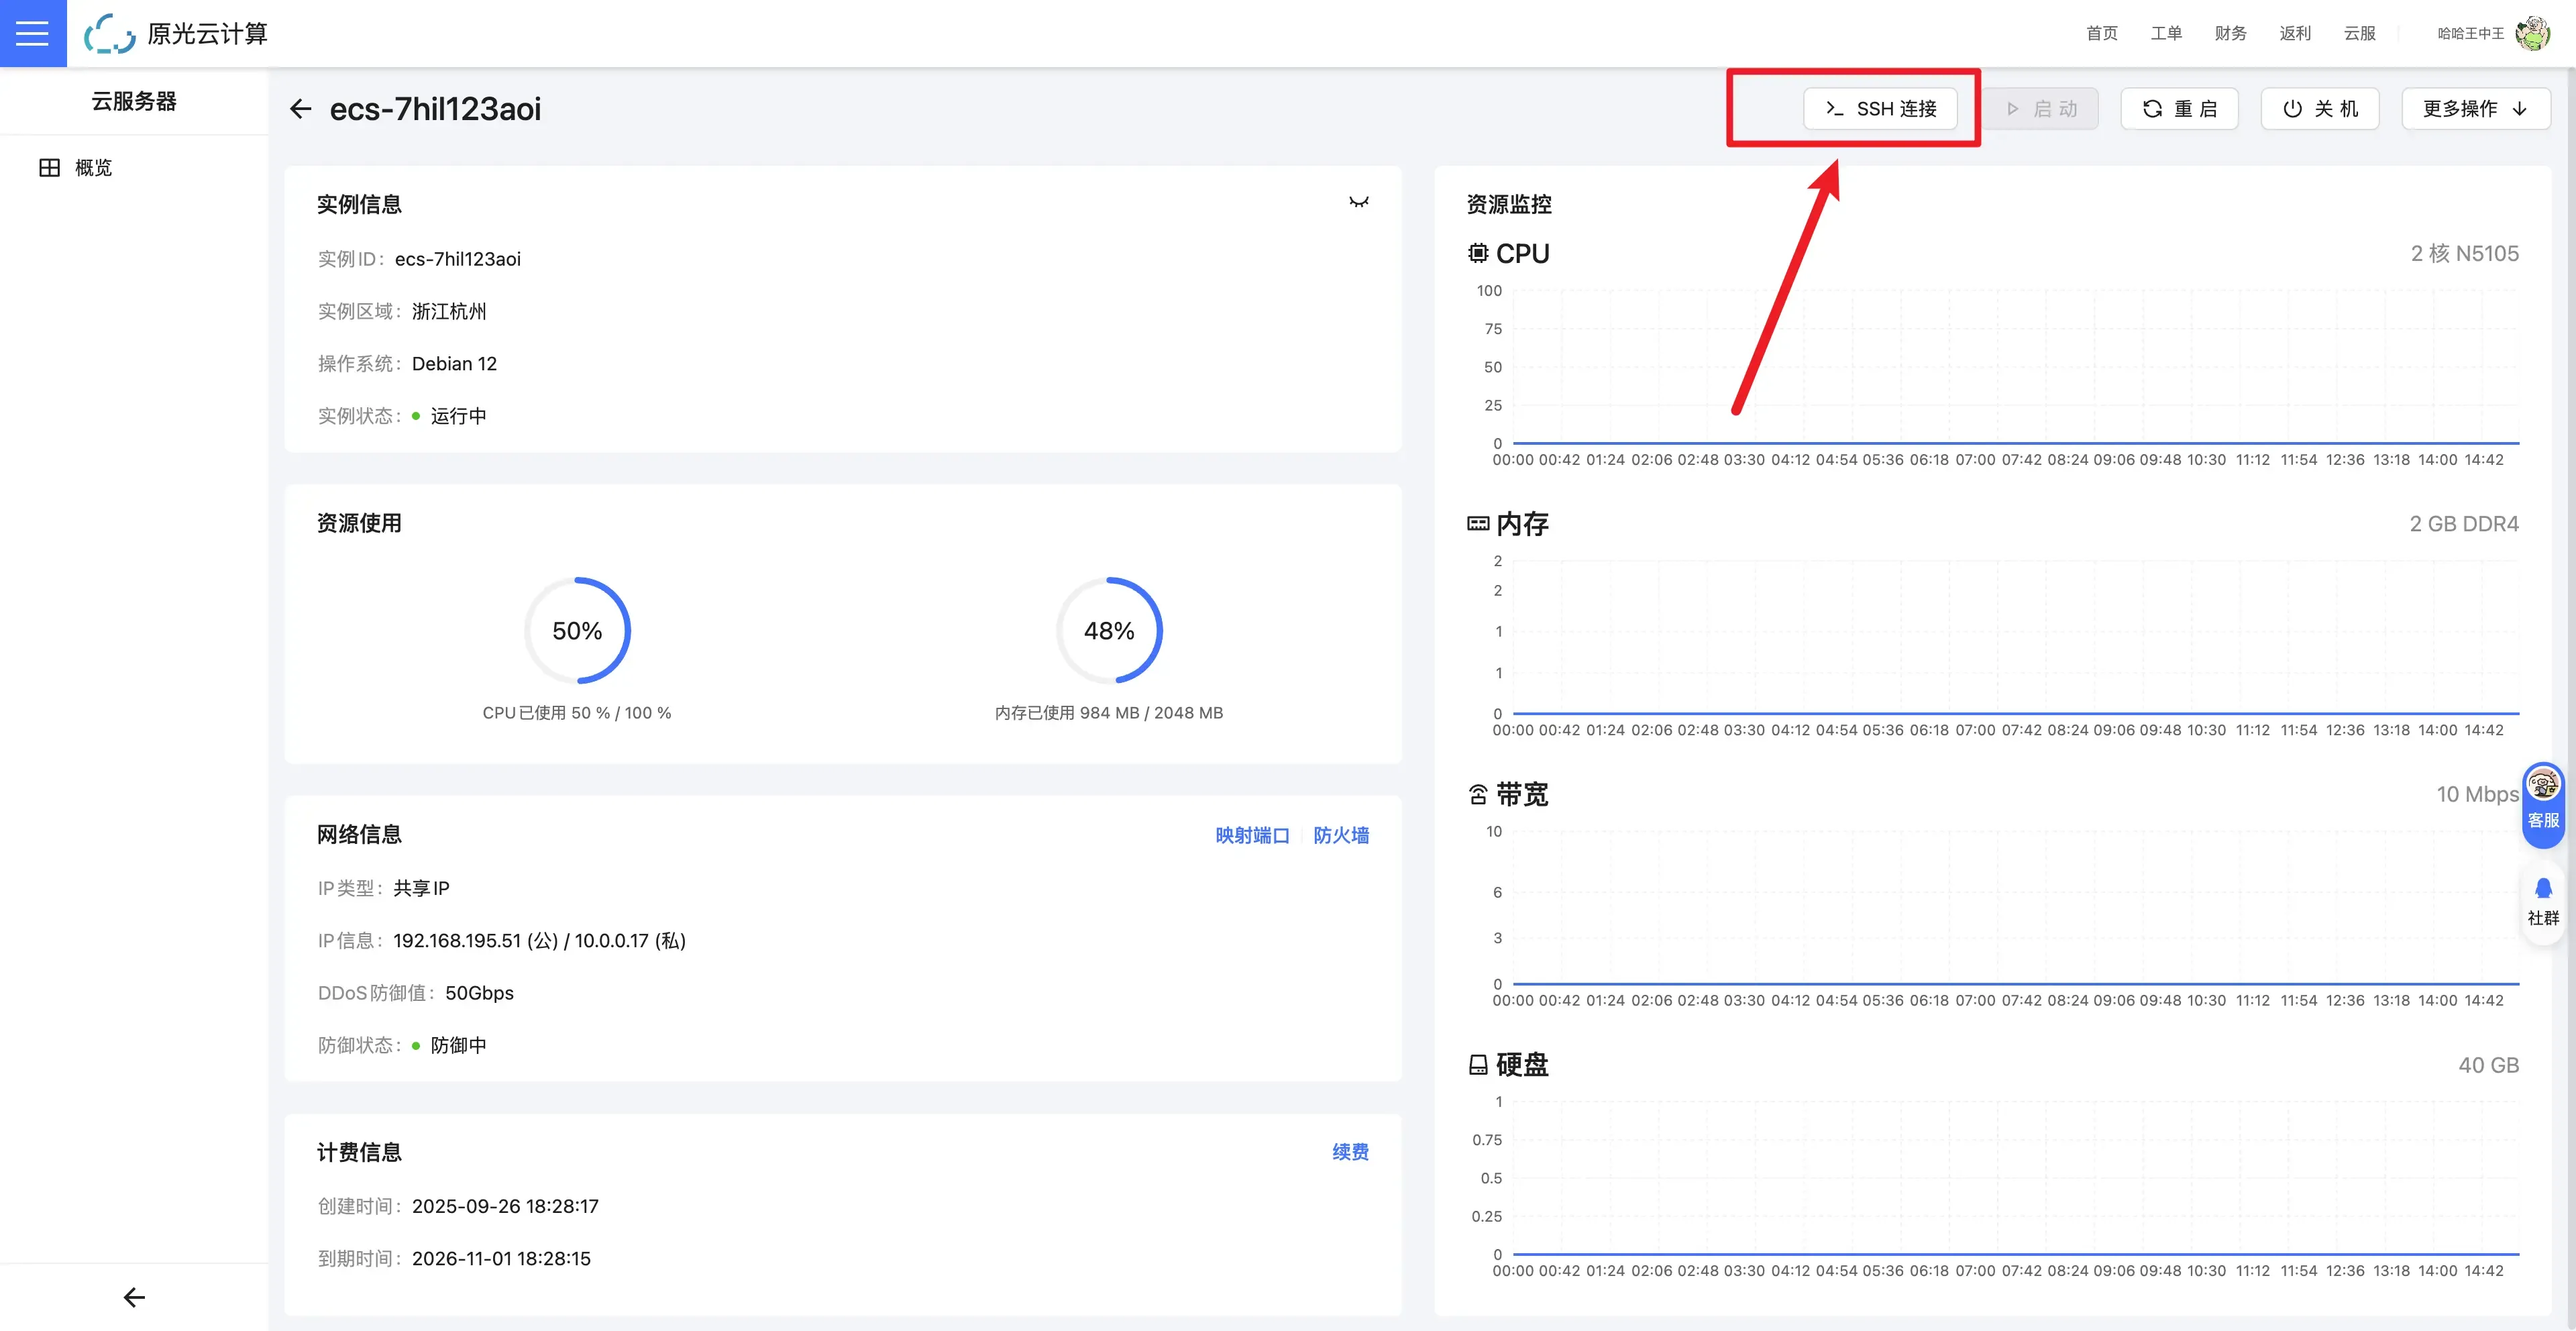Open the 防火墙 link
Viewport: 2576px width, 1331px height.
click(1341, 835)
